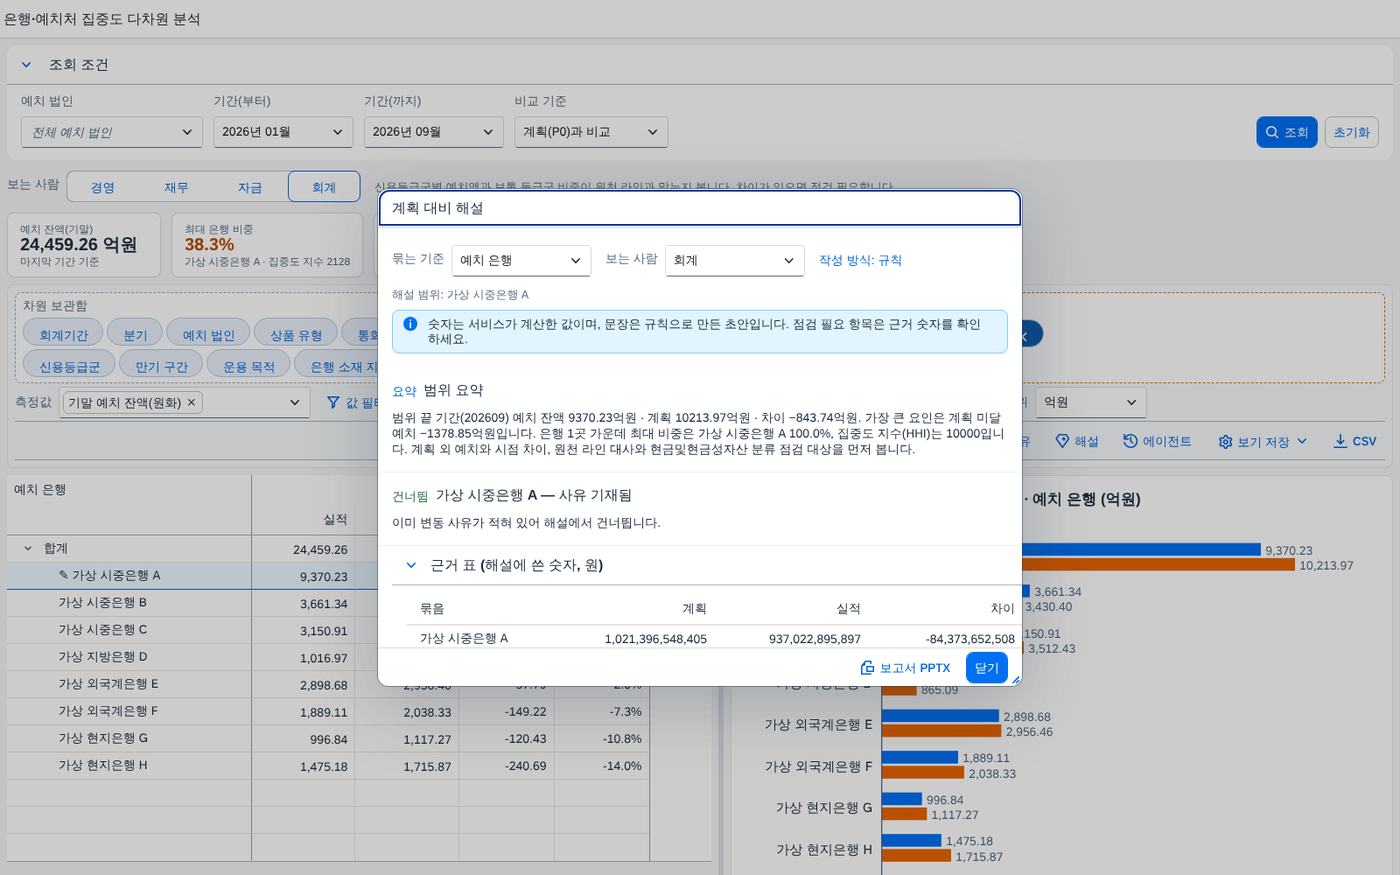Click the 작성 방식: 규칙 link
1400x875 pixels.
[860, 260]
